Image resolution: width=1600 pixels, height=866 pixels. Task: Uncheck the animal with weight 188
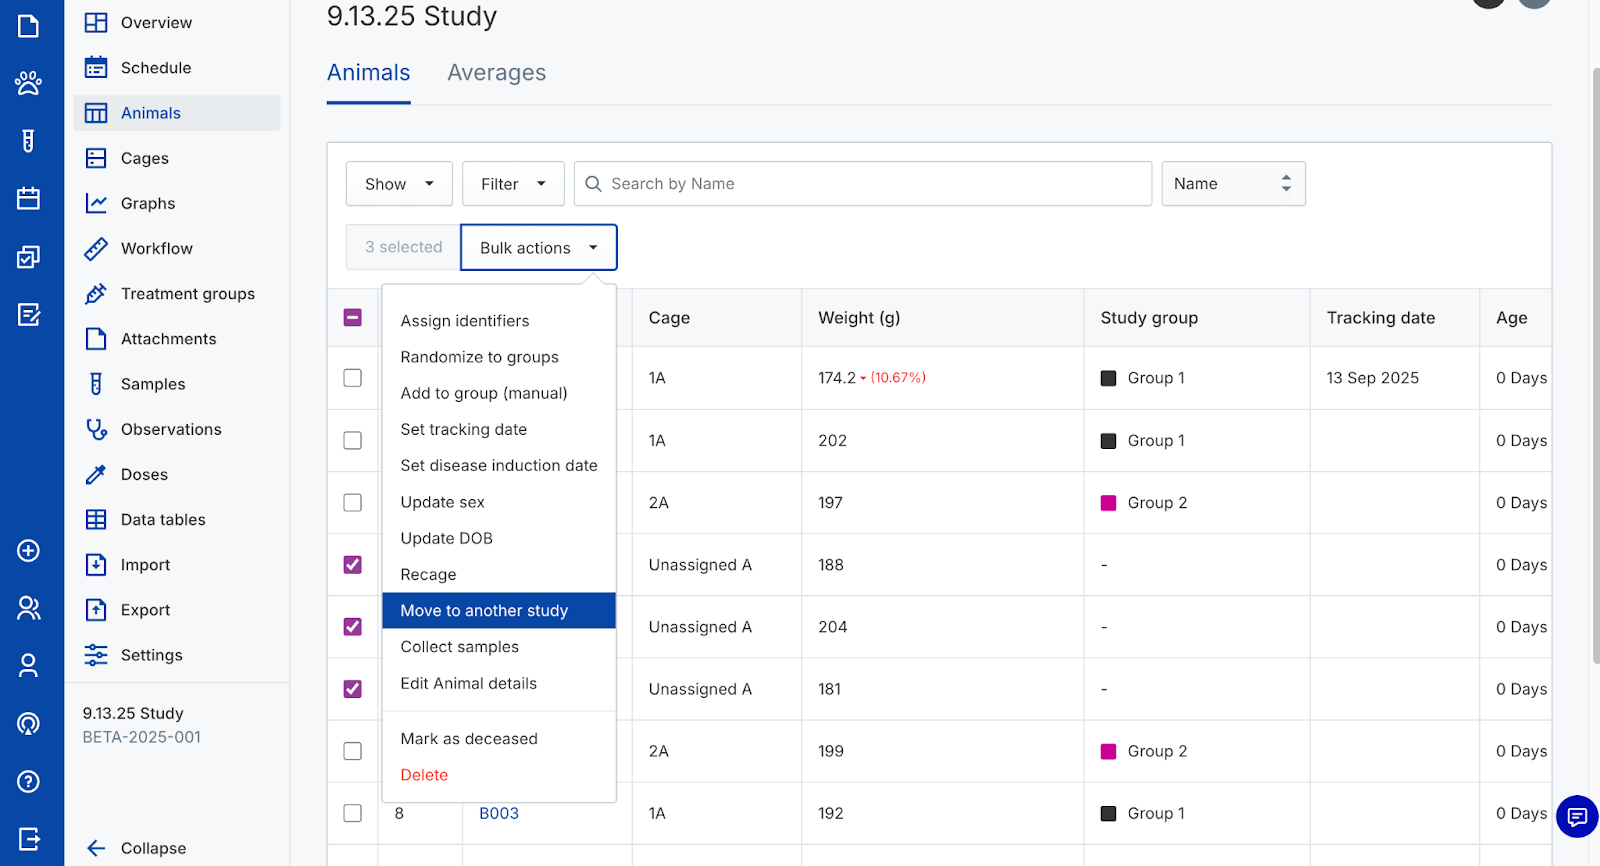coord(353,565)
